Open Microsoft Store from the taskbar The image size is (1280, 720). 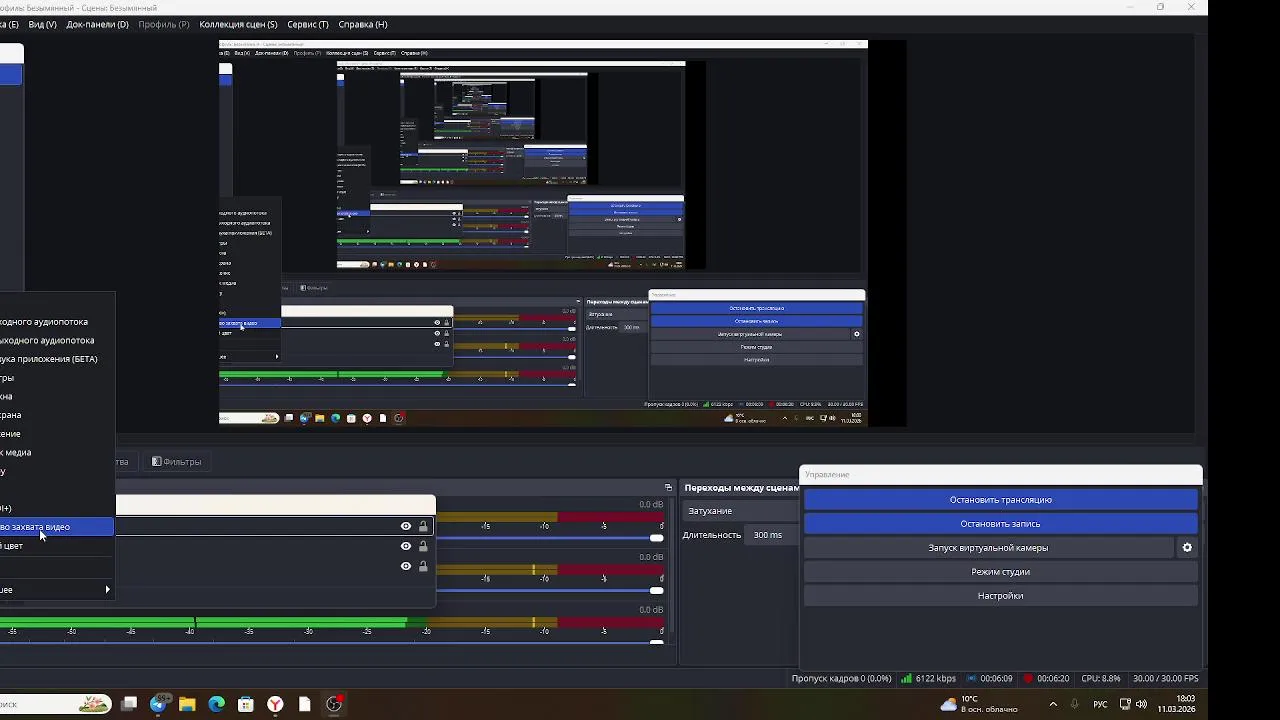246,704
